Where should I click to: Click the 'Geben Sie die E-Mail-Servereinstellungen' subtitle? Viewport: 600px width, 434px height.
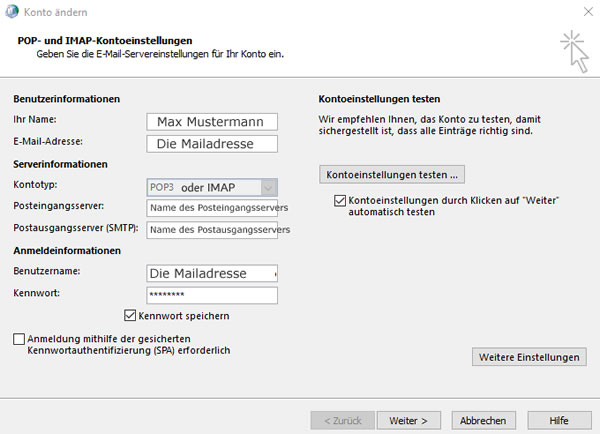click(x=160, y=54)
